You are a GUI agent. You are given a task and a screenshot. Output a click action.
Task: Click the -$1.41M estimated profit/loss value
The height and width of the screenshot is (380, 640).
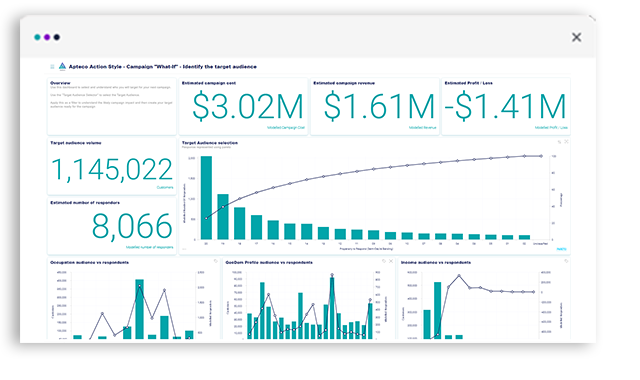(505, 107)
